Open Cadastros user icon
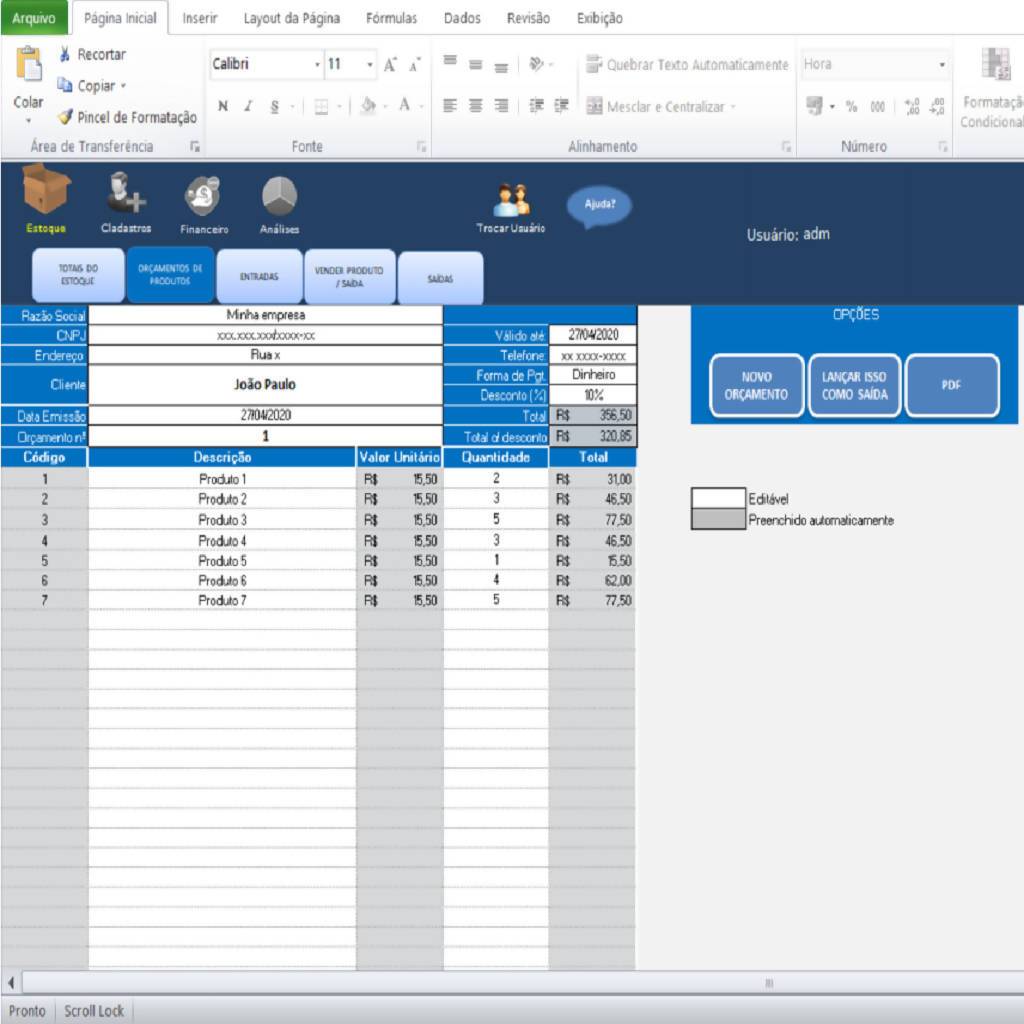The width and height of the screenshot is (1024, 1024). 126,194
